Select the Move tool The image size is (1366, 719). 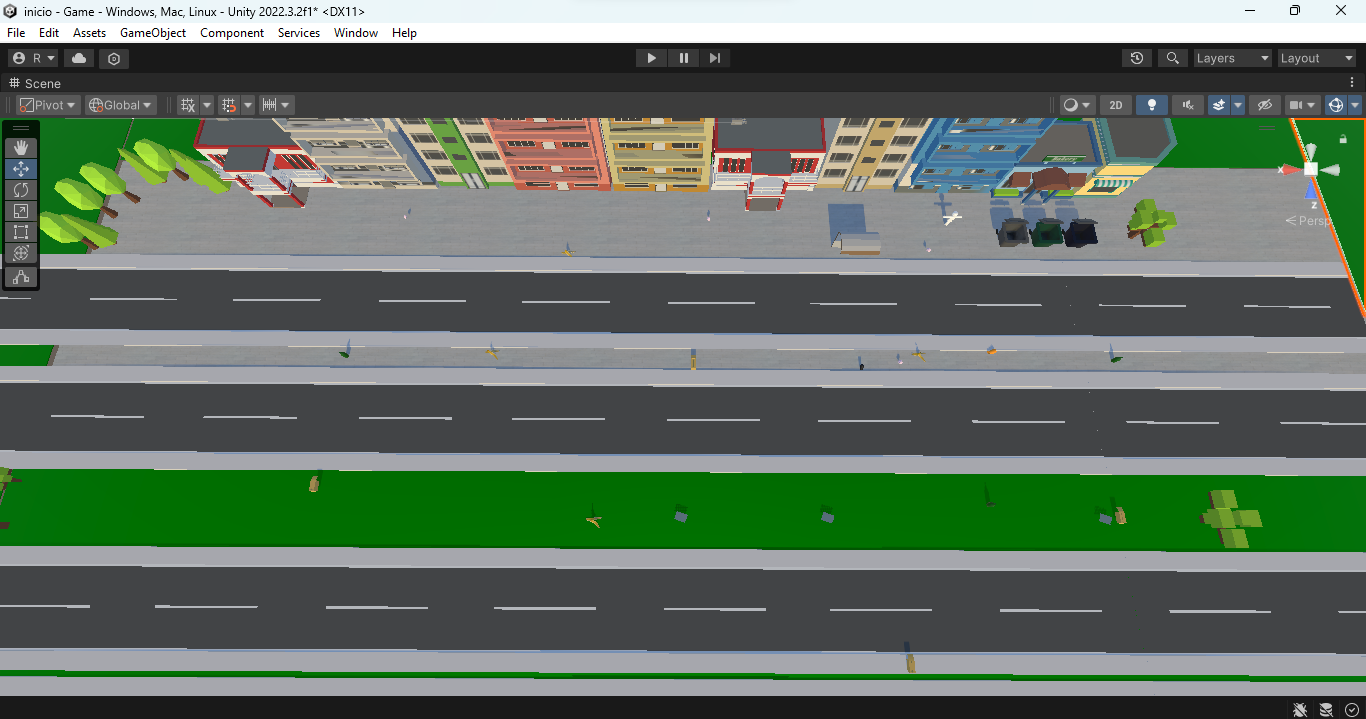(x=21, y=169)
